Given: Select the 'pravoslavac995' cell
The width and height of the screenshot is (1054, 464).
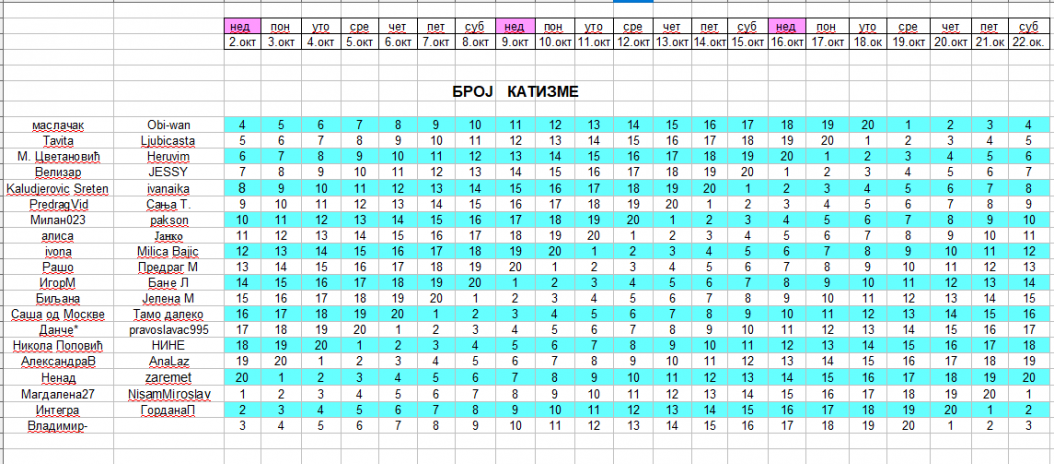Looking at the screenshot, I should coord(169,330).
